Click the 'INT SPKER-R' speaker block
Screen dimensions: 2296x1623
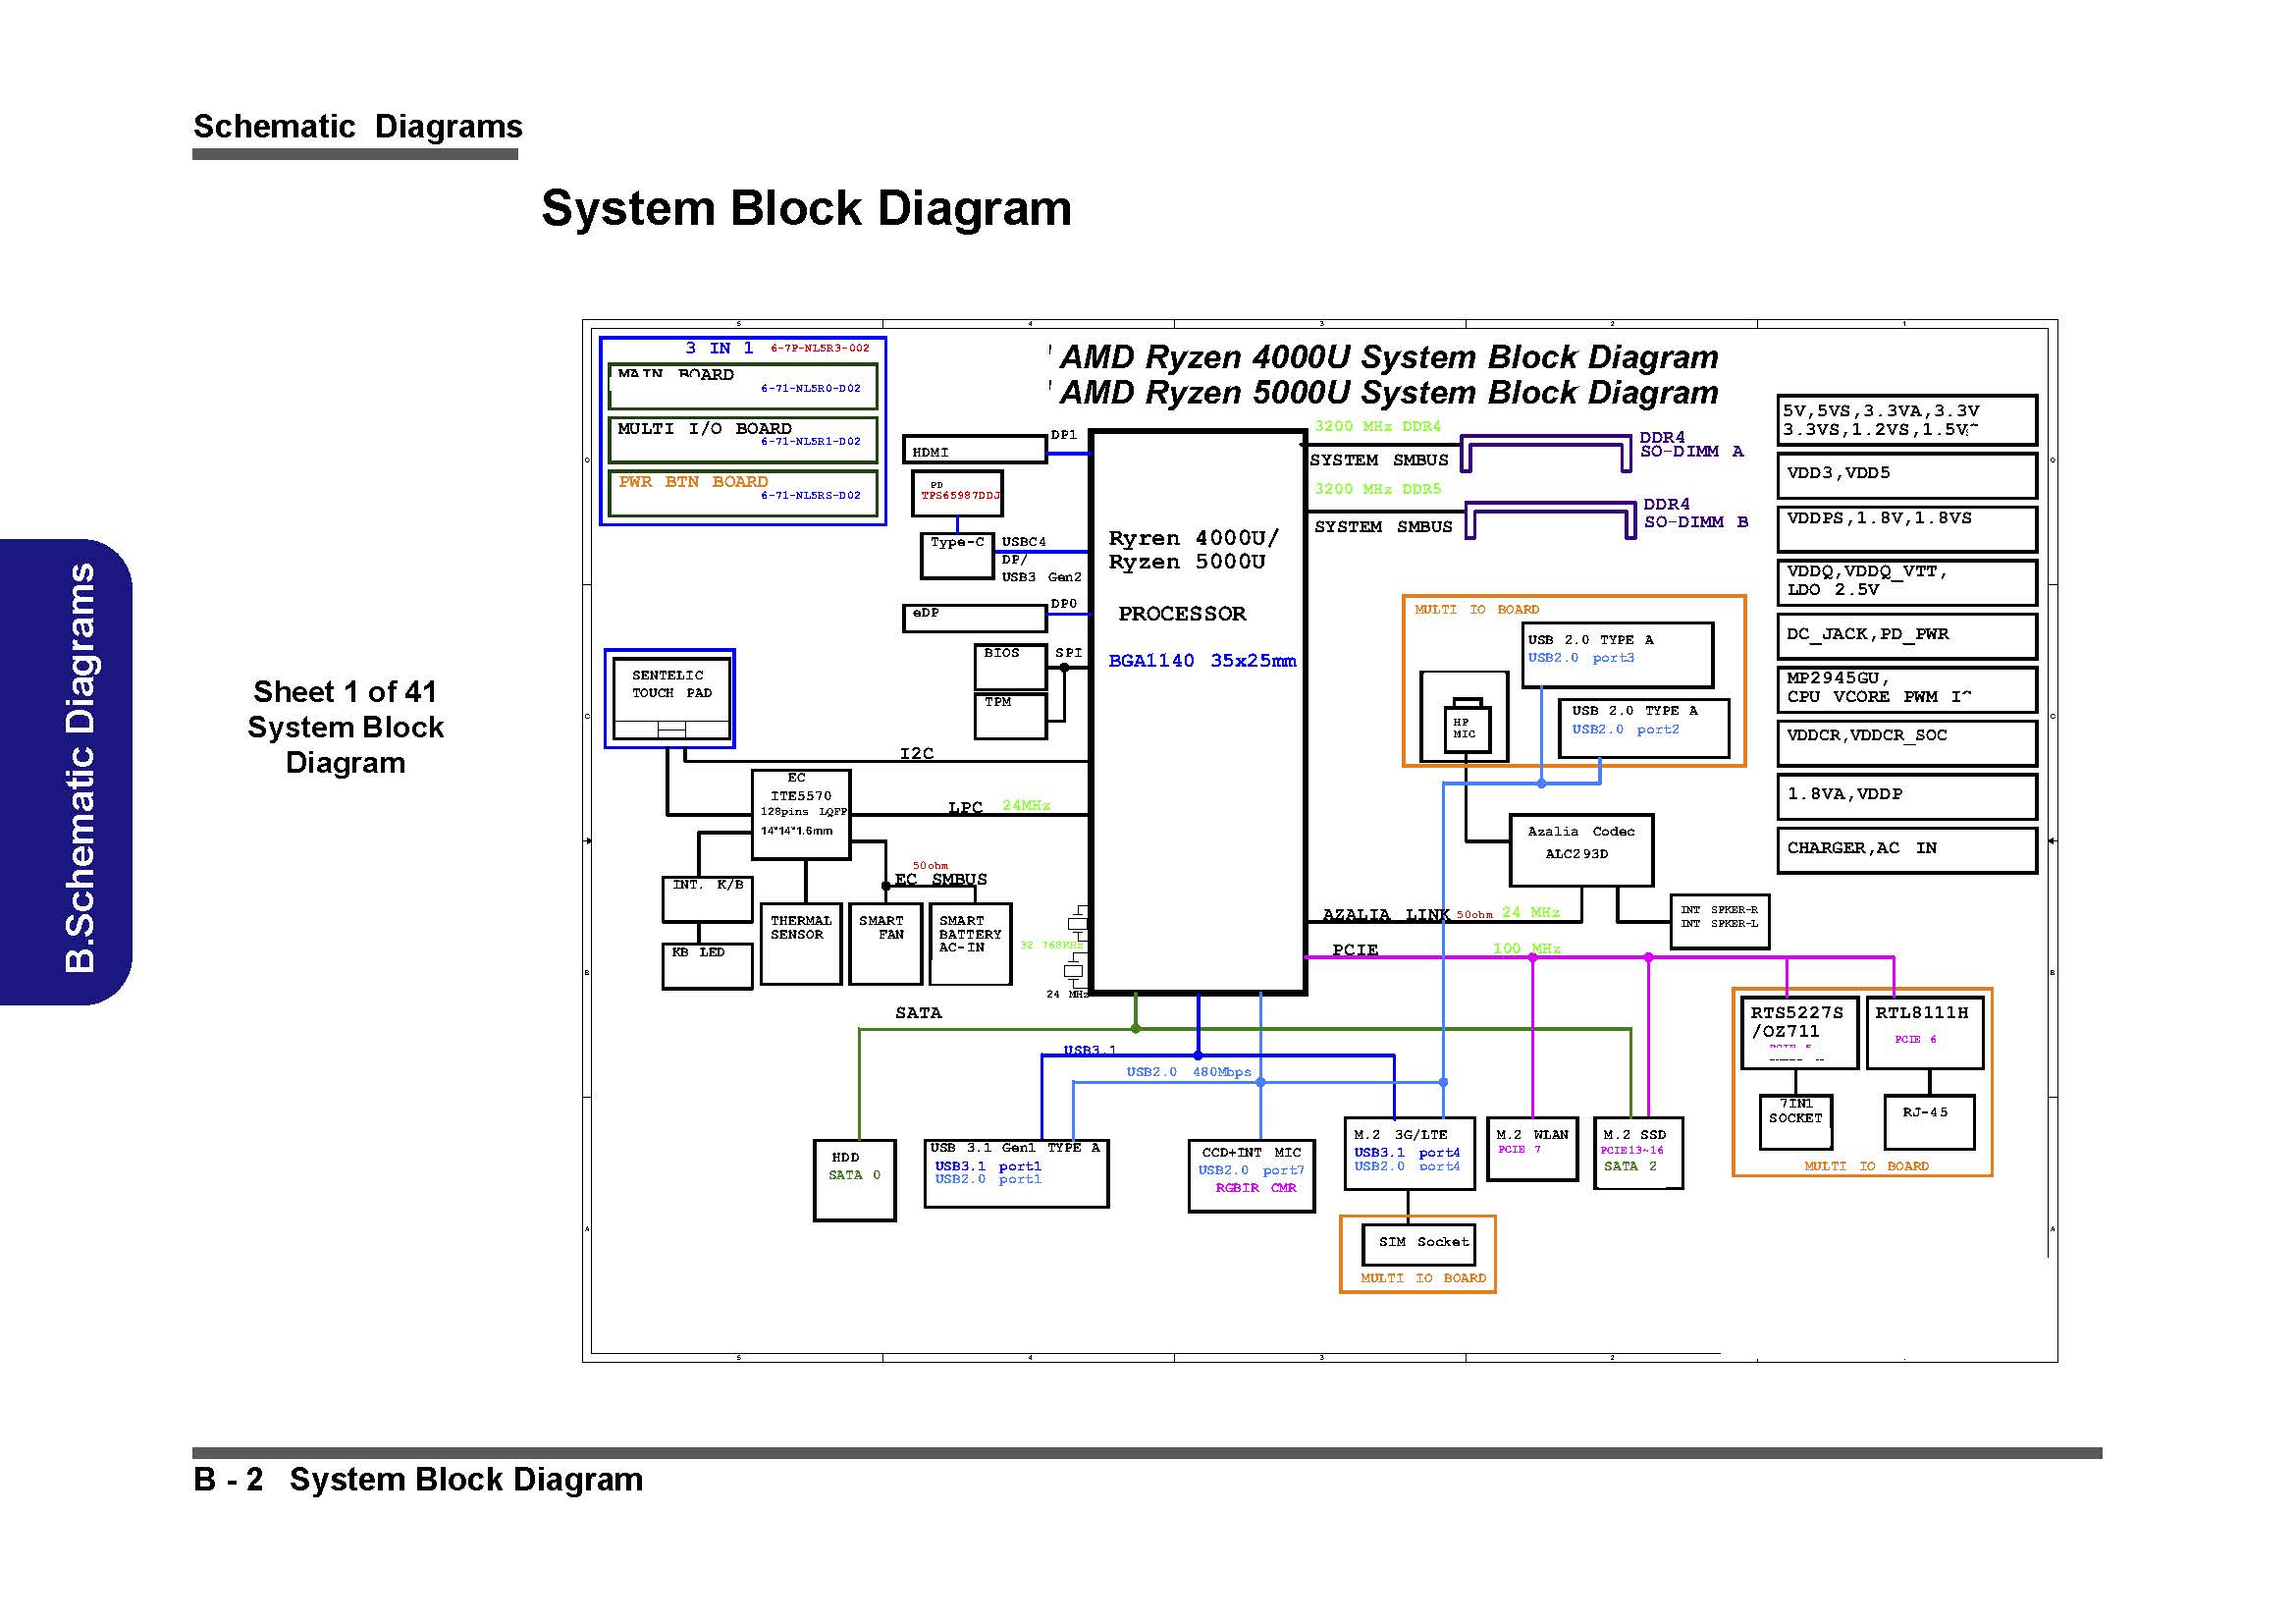1719,921
